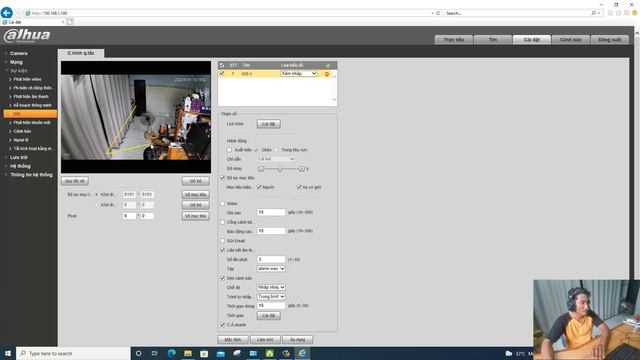Click the Mặc định default button
The image size is (640, 360).
233,340
